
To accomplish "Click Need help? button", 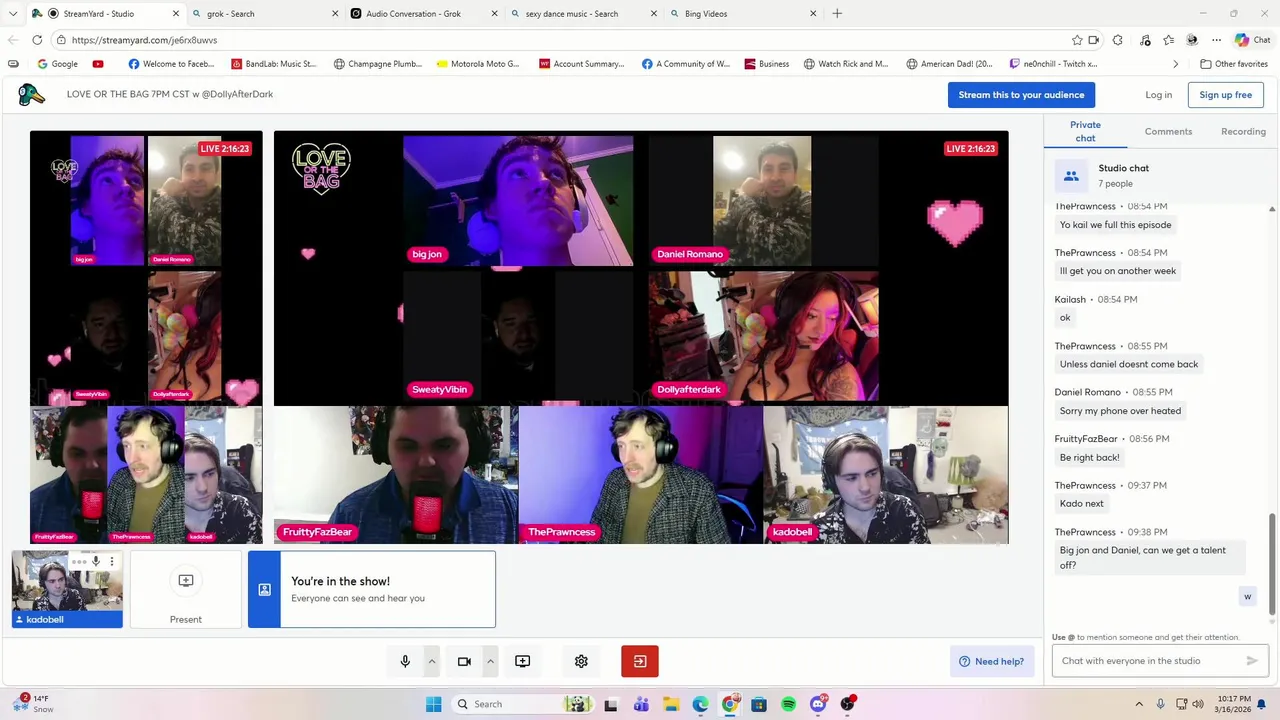I will pos(992,661).
